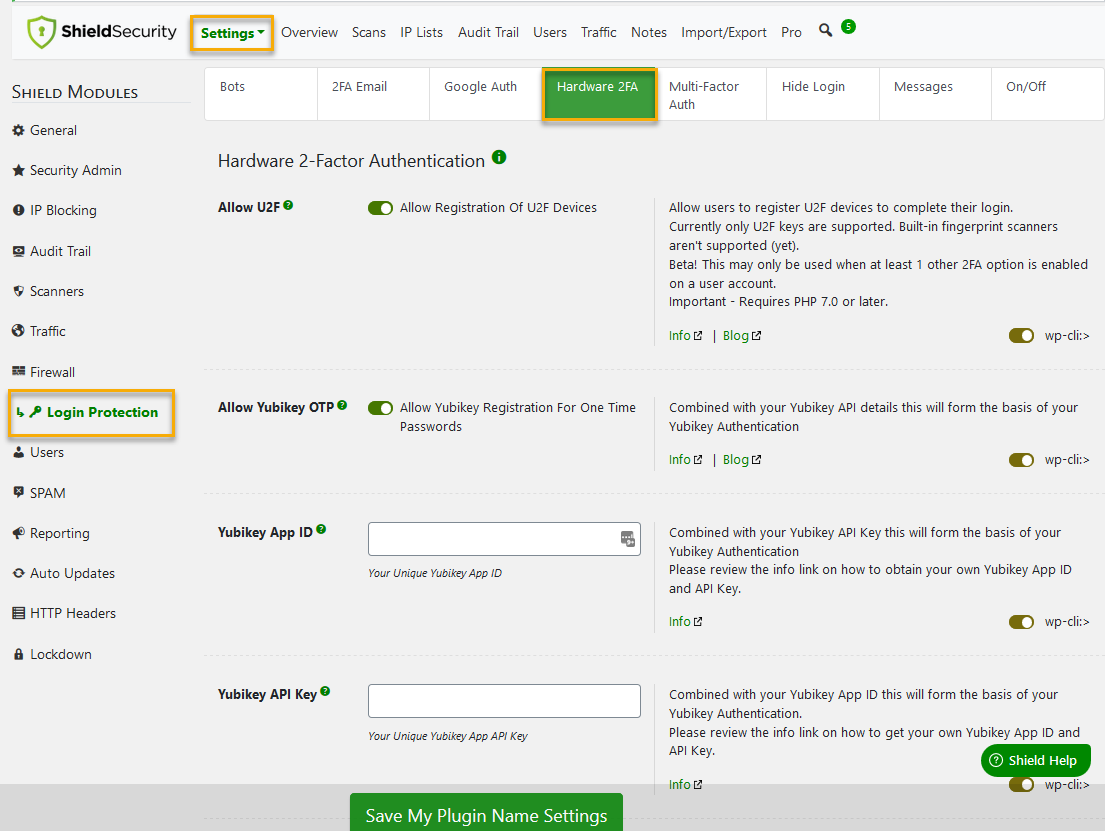Image resolution: width=1105 pixels, height=831 pixels.
Task: Click the Audit Trail sidebar icon
Action: coord(18,251)
